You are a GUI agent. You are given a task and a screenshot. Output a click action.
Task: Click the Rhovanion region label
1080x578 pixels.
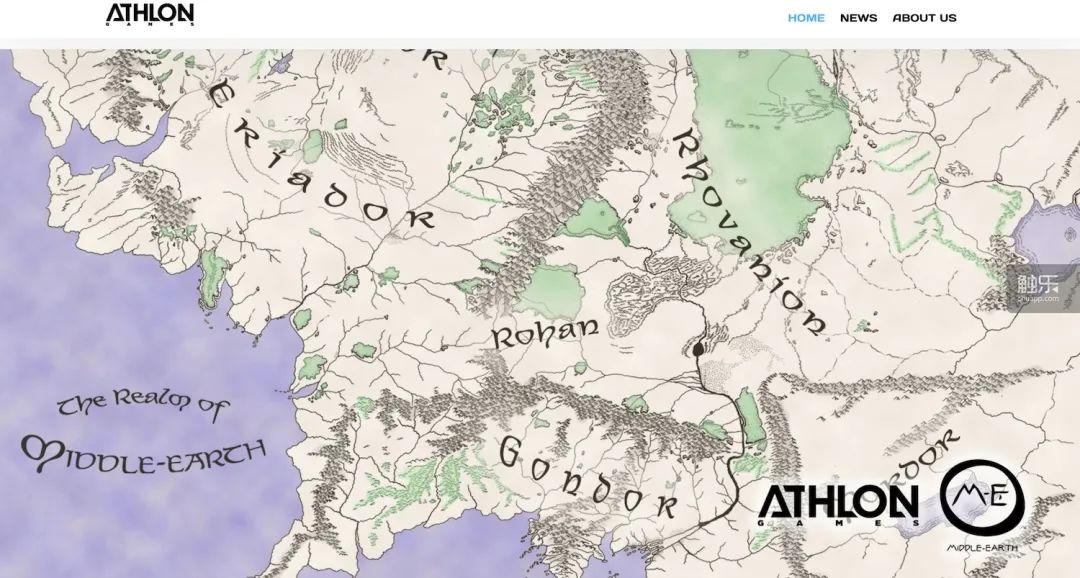click(x=749, y=233)
